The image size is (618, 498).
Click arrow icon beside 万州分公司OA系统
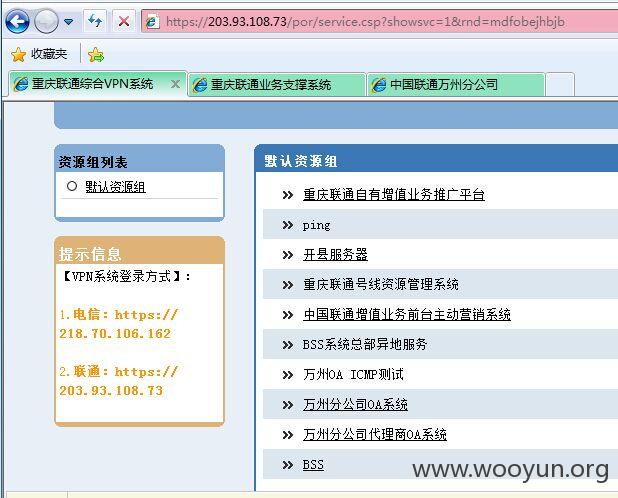288,405
